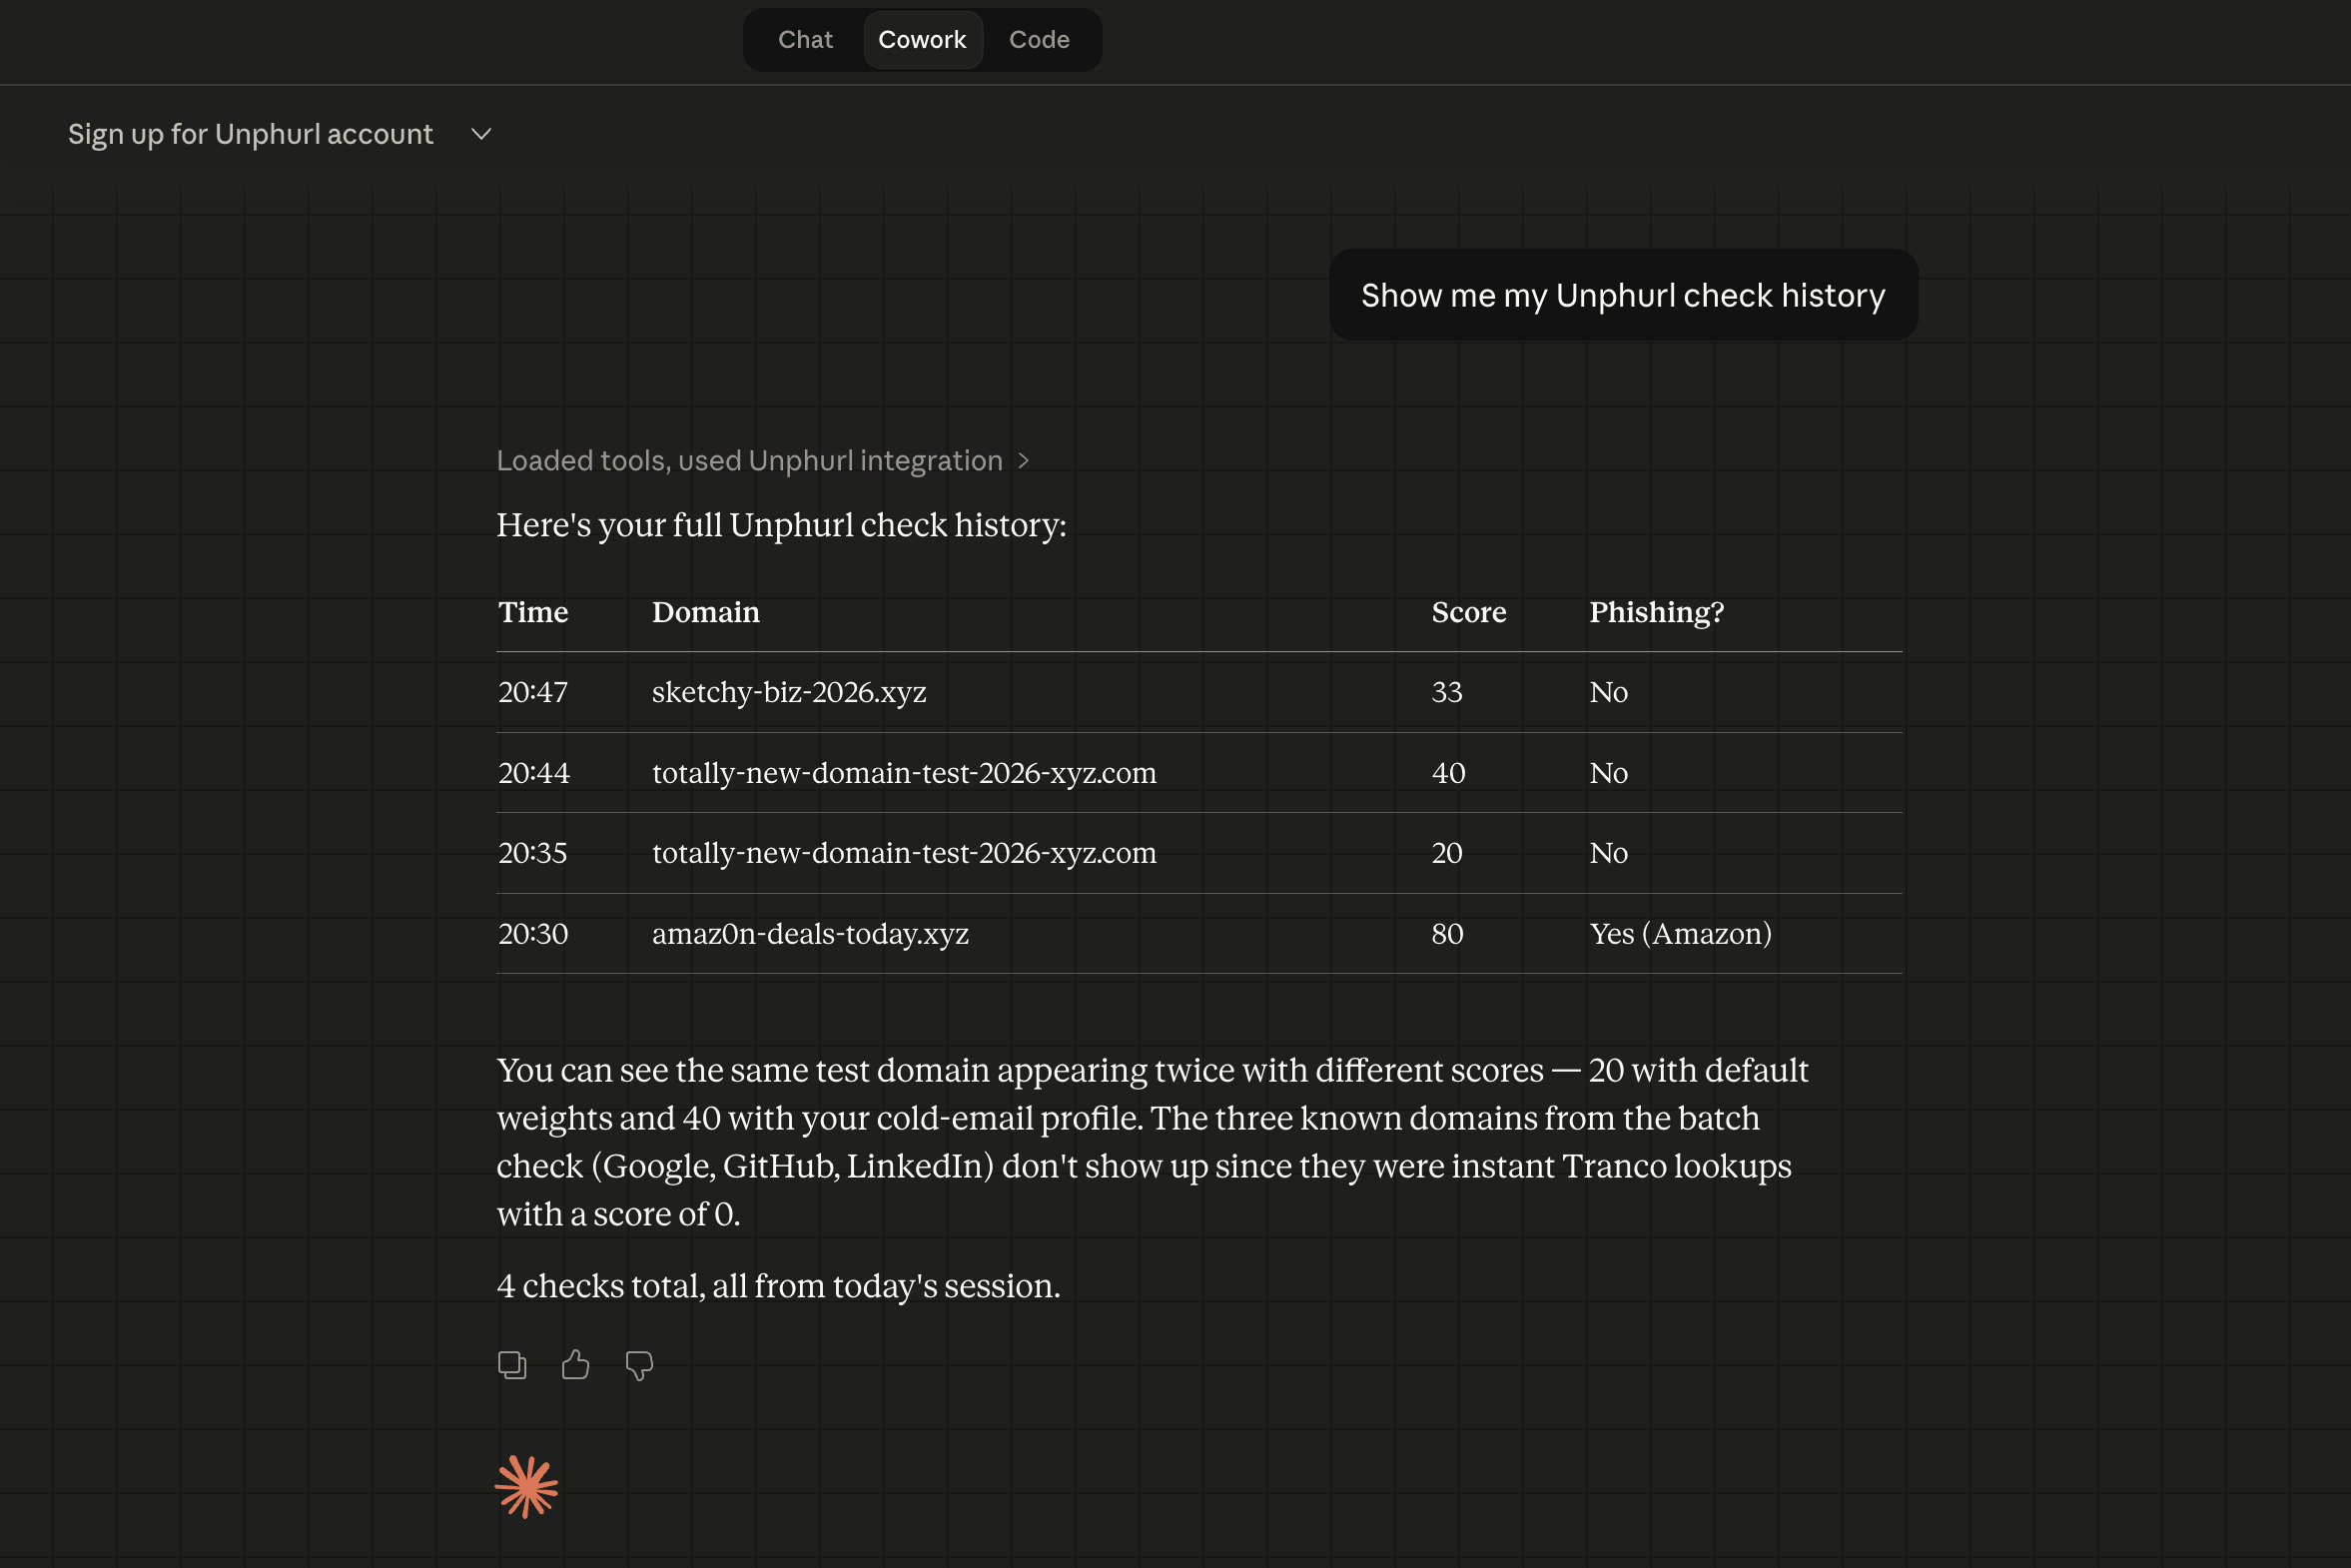Click the Phishing? column header

(1657, 612)
